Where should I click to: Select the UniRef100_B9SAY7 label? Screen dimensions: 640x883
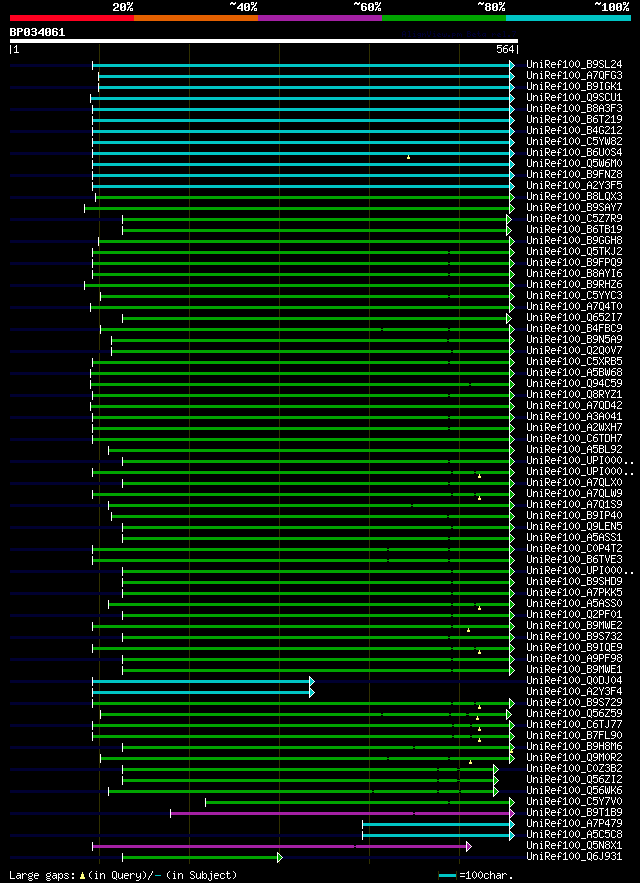(x=574, y=207)
